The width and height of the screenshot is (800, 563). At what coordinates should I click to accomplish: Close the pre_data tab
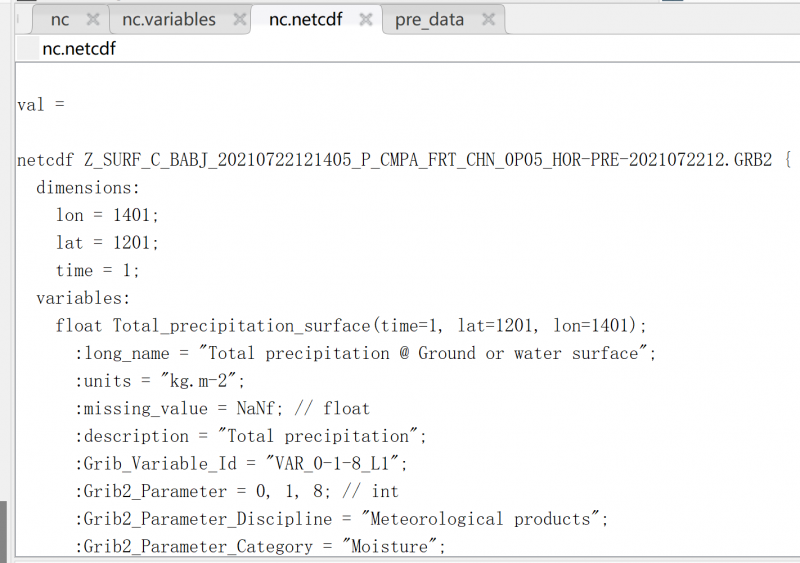488,19
